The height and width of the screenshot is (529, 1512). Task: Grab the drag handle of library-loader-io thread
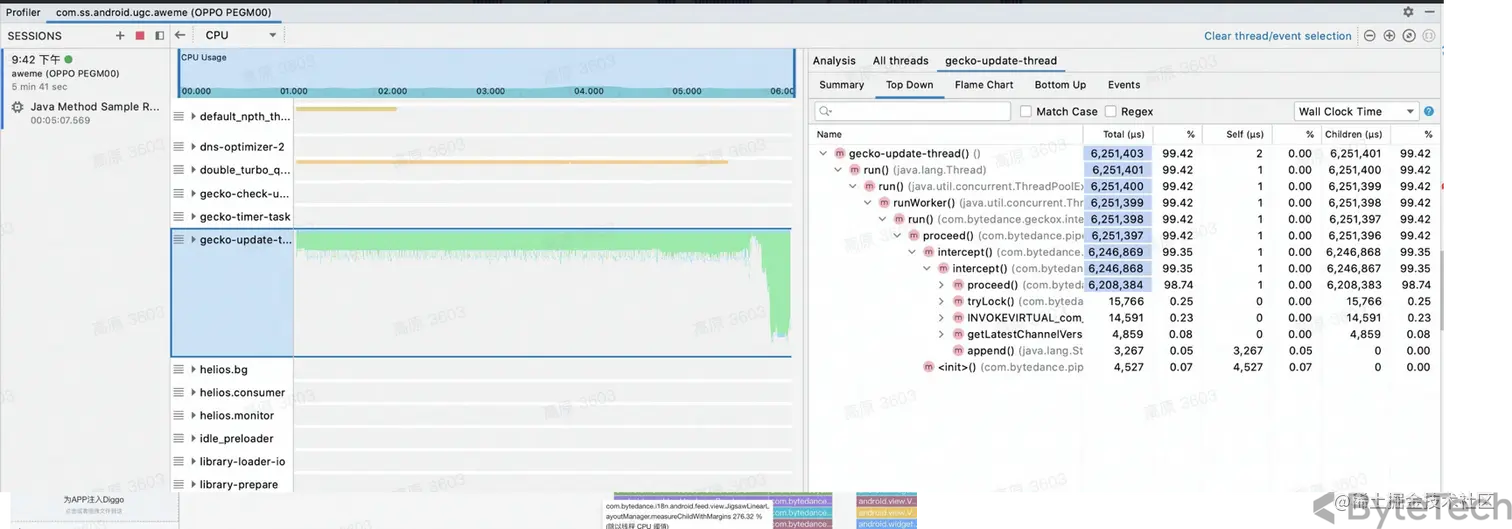point(179,461)
